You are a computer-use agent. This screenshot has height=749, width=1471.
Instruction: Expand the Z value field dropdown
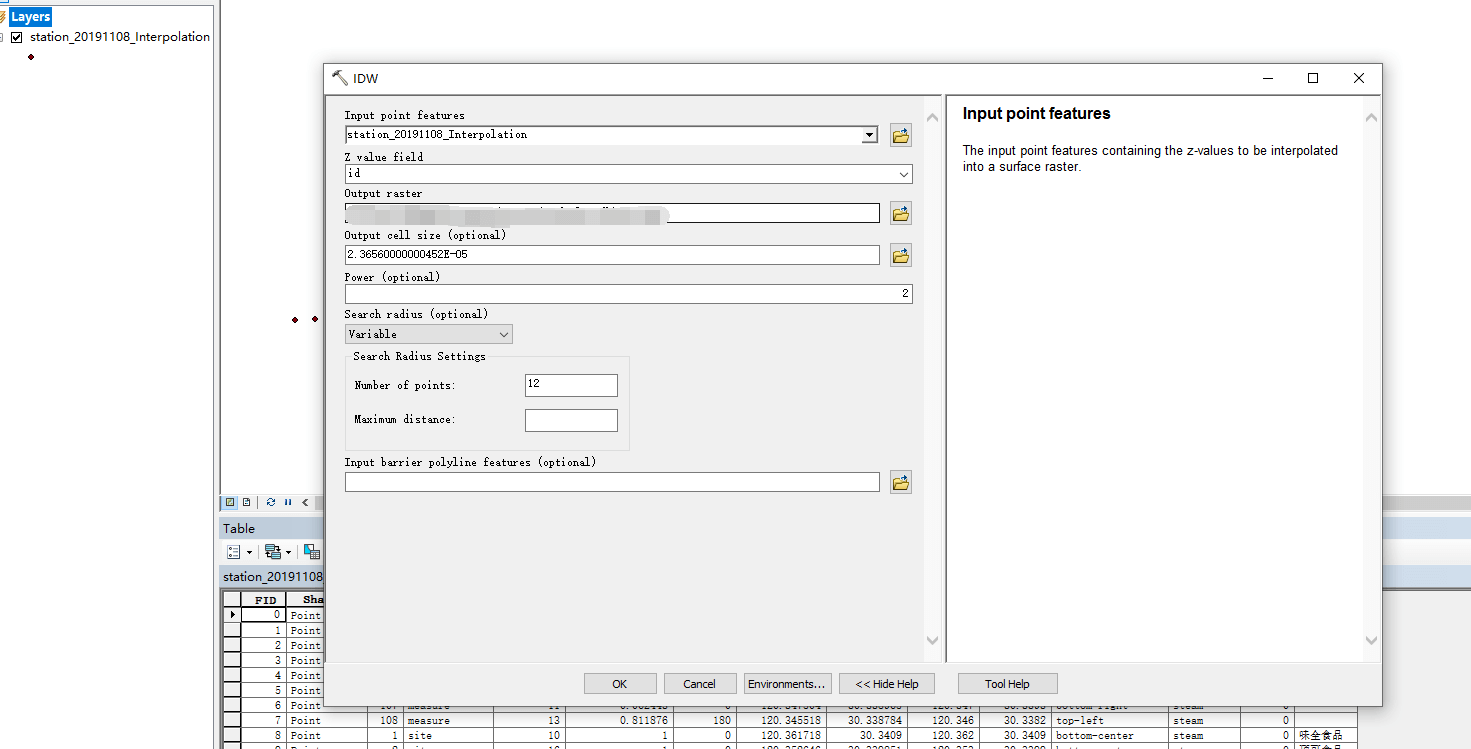(x=903, y=174)
